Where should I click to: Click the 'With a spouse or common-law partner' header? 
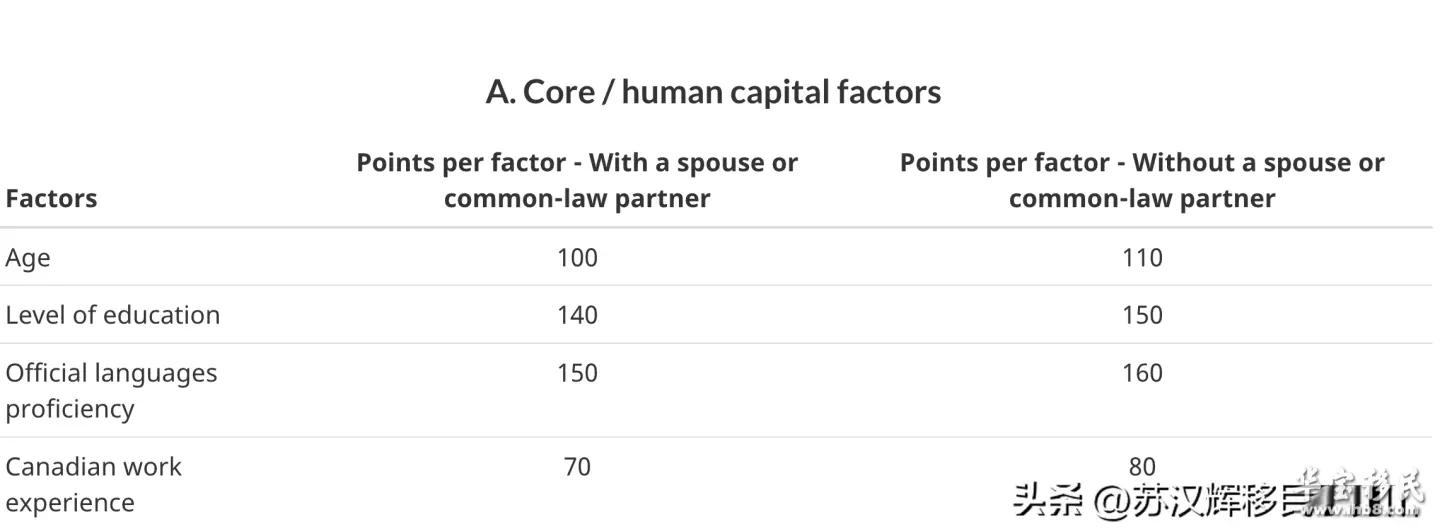point(577,180)
